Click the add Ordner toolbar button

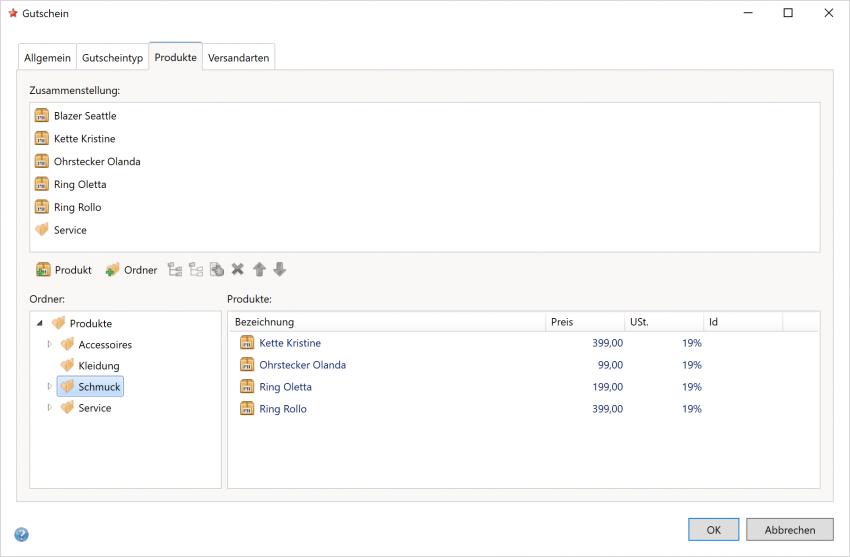(131, 270)
